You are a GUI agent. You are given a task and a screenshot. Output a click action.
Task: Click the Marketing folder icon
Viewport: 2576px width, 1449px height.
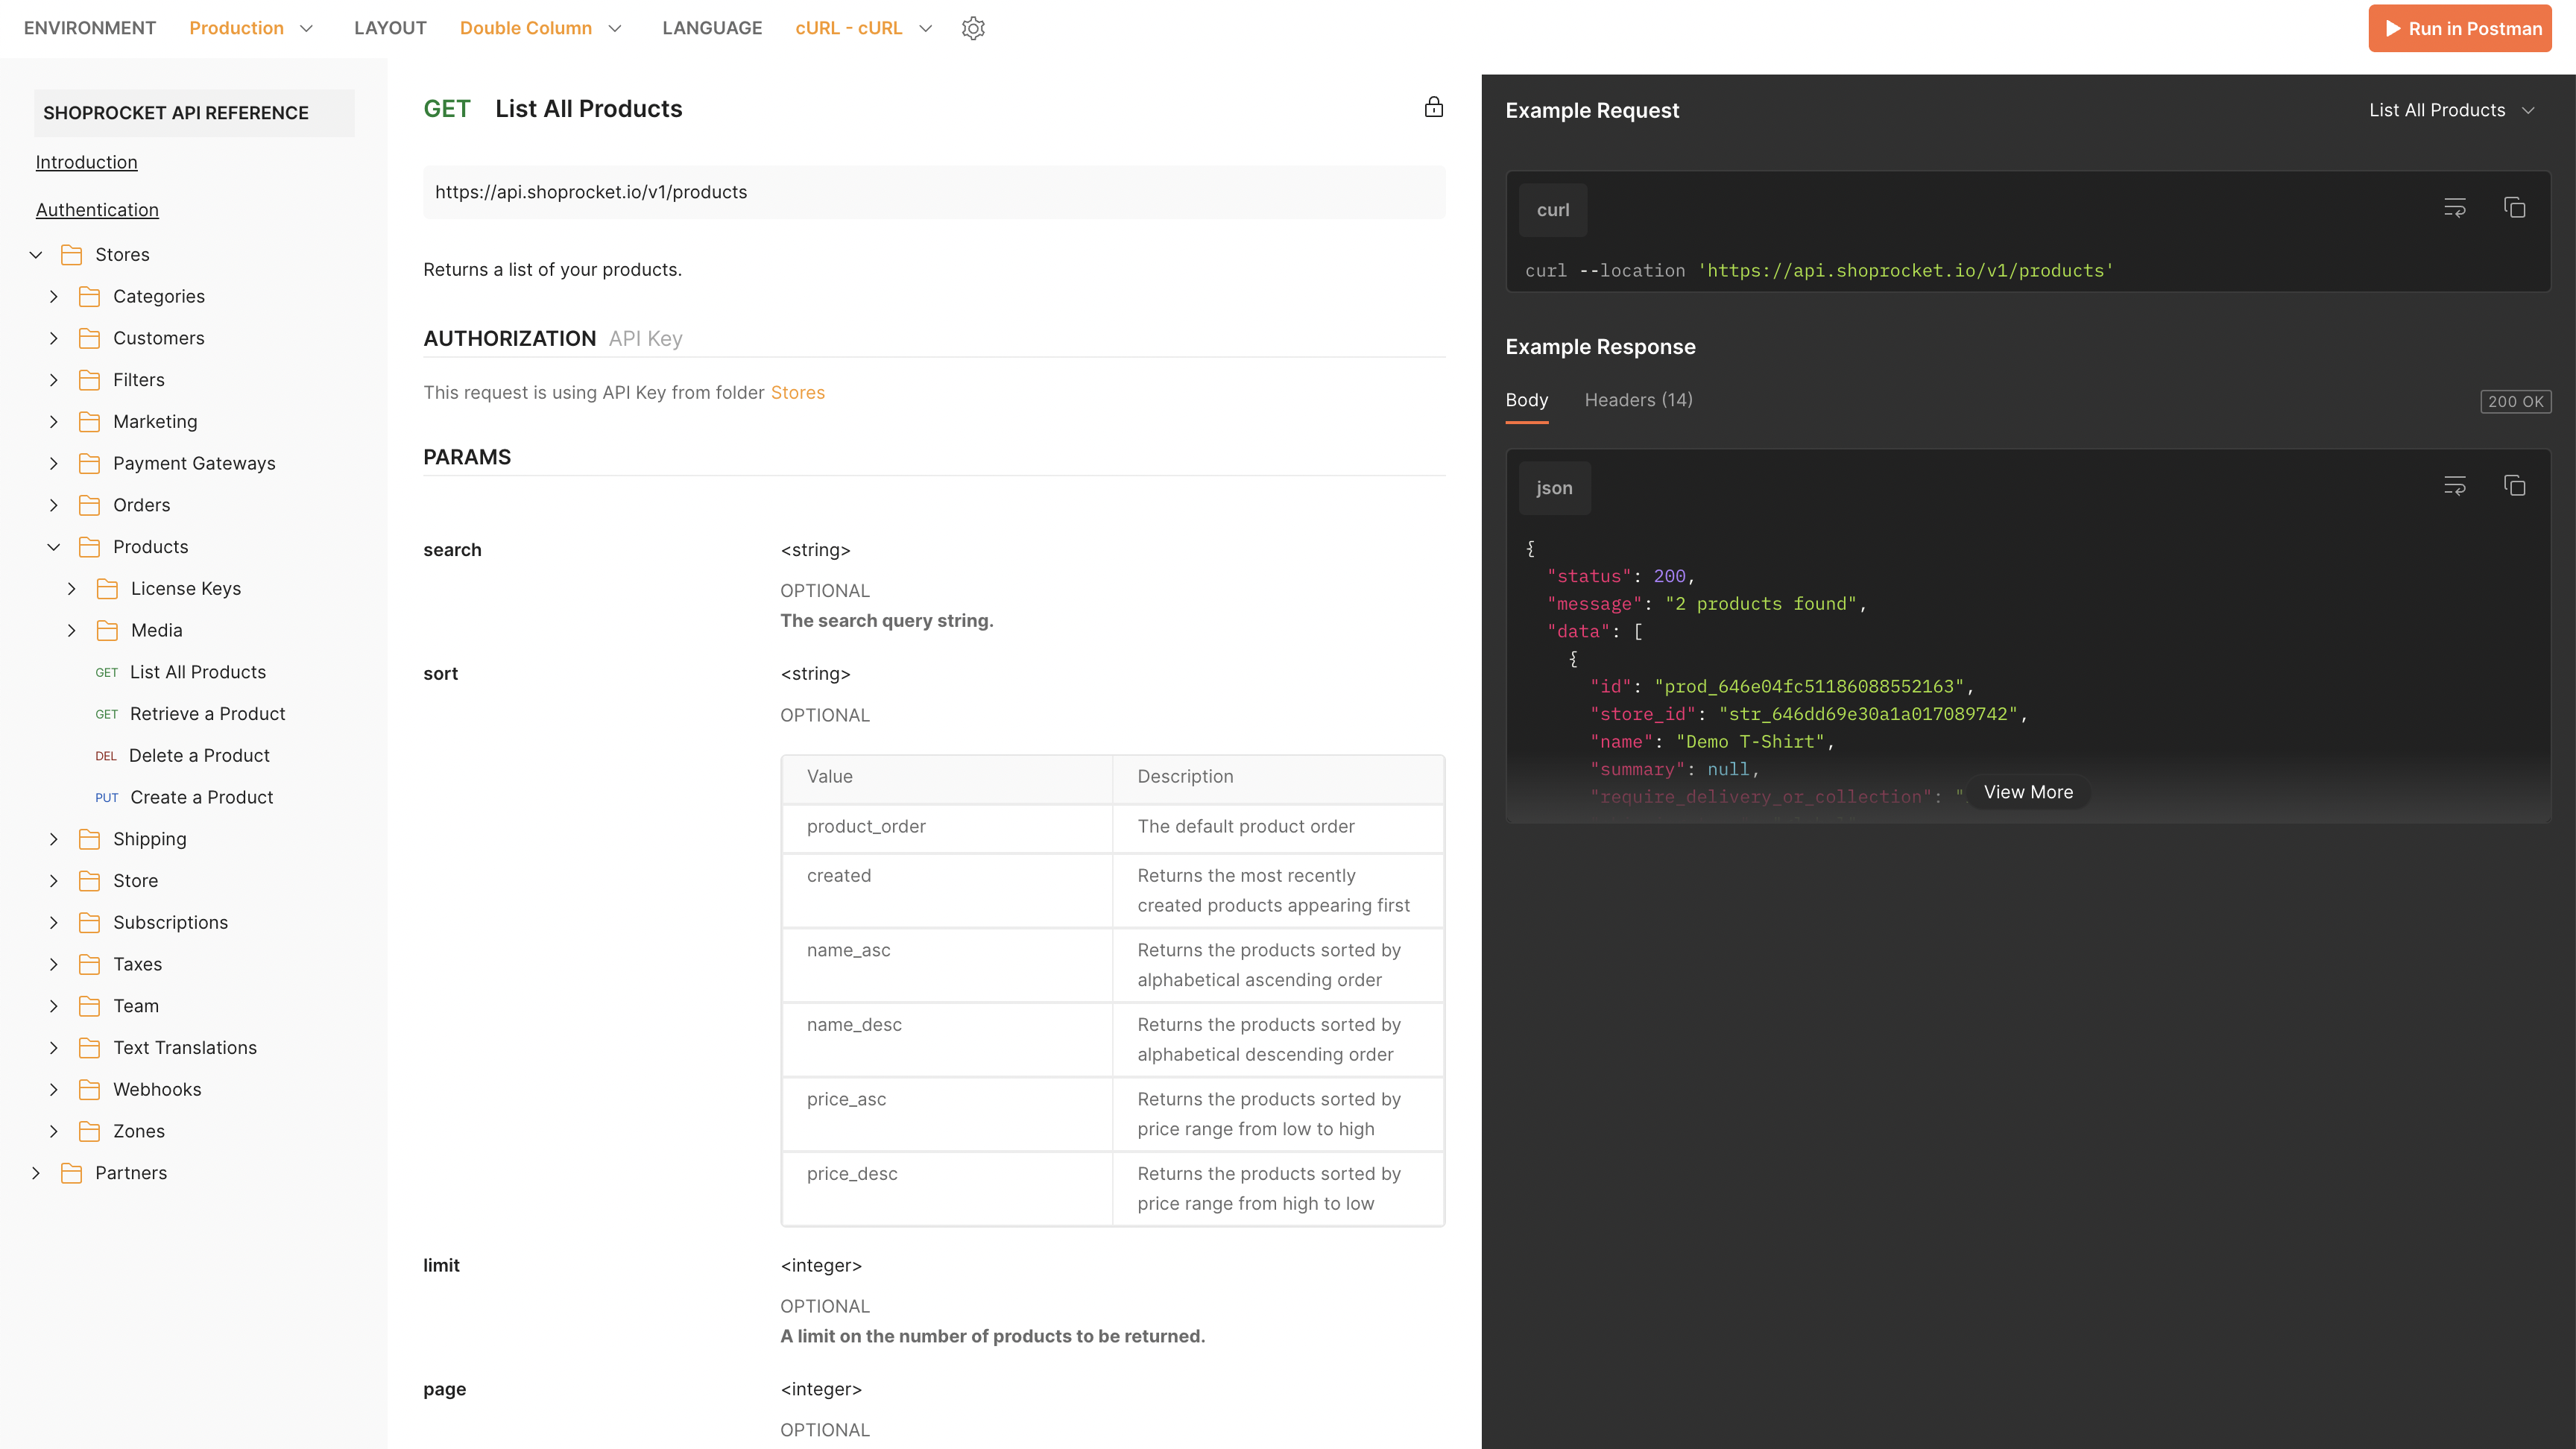[90, 422]
